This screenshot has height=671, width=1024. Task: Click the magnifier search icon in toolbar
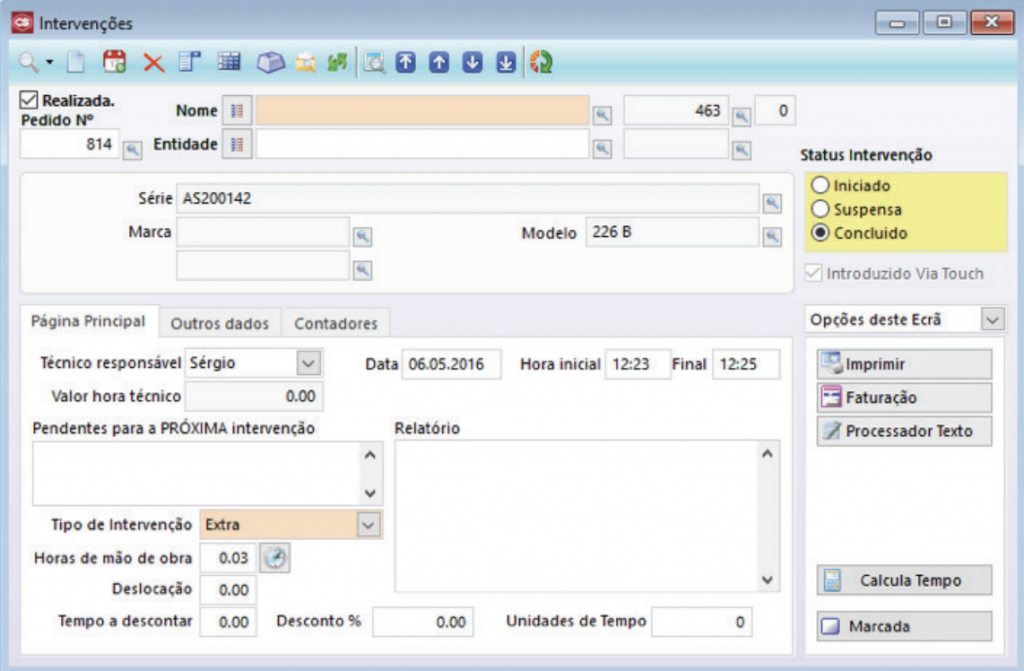coord(28,62)
